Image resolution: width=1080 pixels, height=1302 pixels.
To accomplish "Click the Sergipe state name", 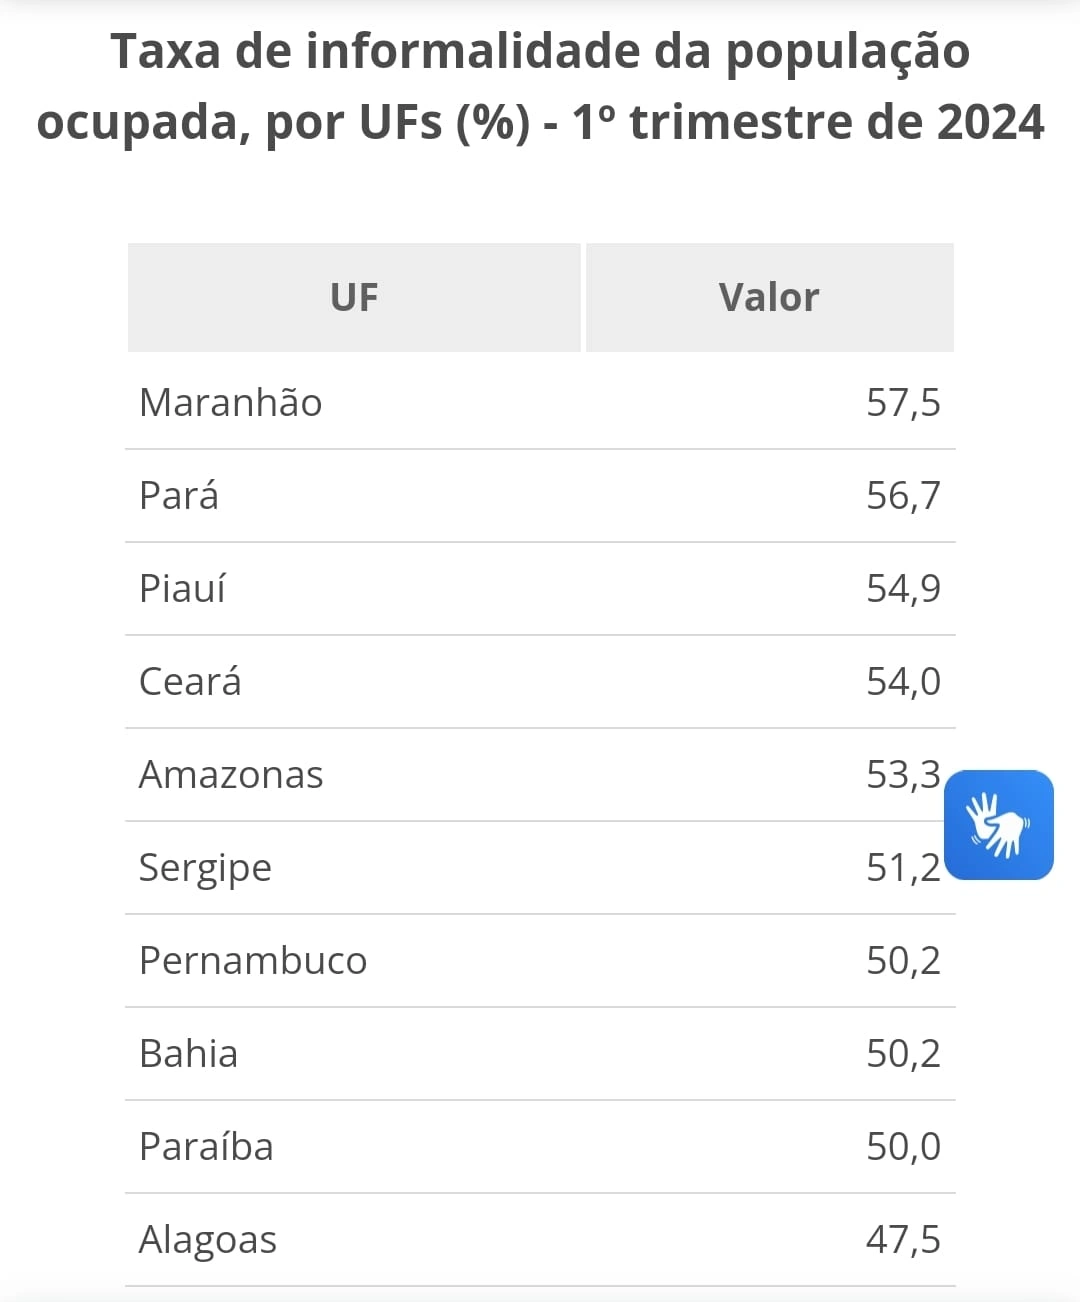I will click(x=205, y=868).
